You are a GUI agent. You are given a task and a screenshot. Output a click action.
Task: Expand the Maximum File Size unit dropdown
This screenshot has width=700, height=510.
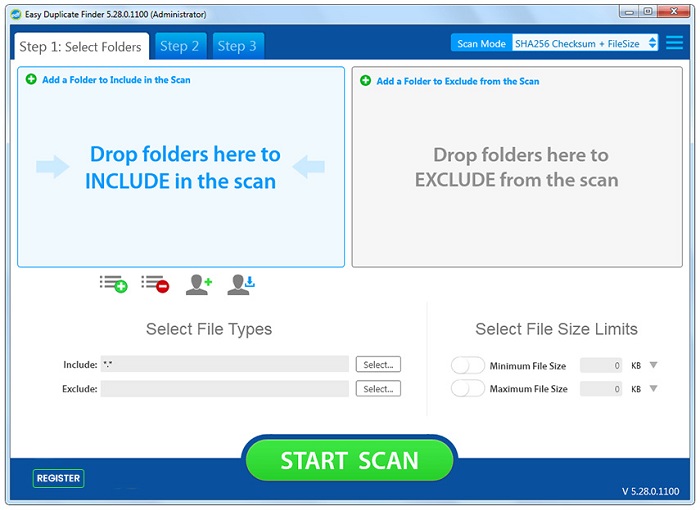(653, 389)
